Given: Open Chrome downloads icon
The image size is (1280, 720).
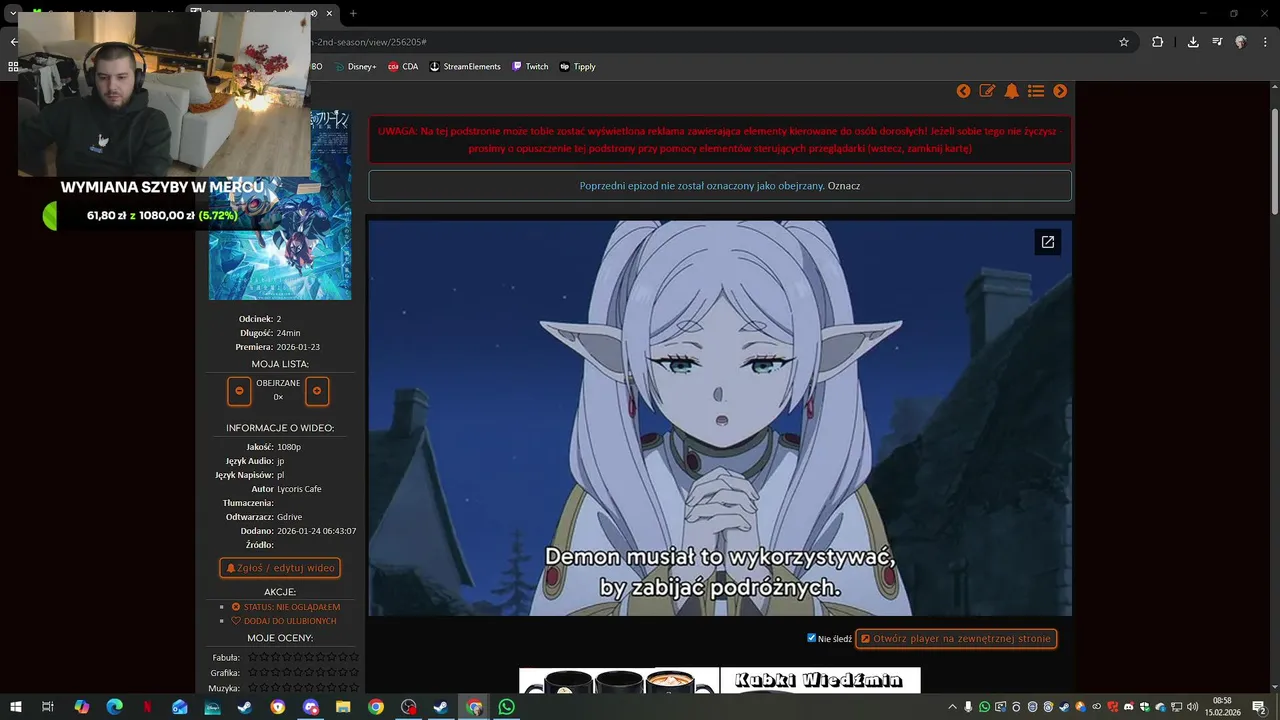Looking at the screenshot, I should (x=1193, y=42).
